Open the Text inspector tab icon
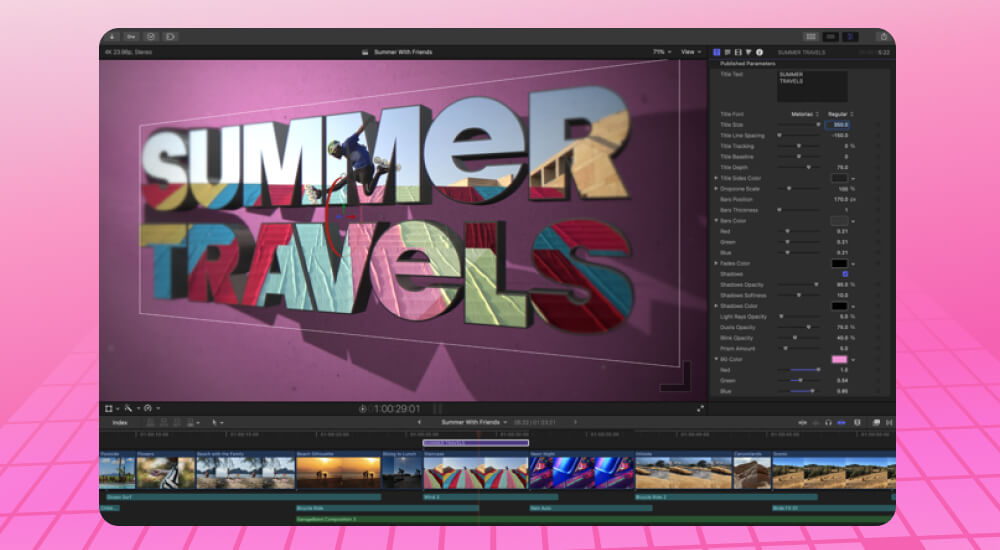Image resolution: width=1000 pixels, height=550 pixels. click(727, 52)
